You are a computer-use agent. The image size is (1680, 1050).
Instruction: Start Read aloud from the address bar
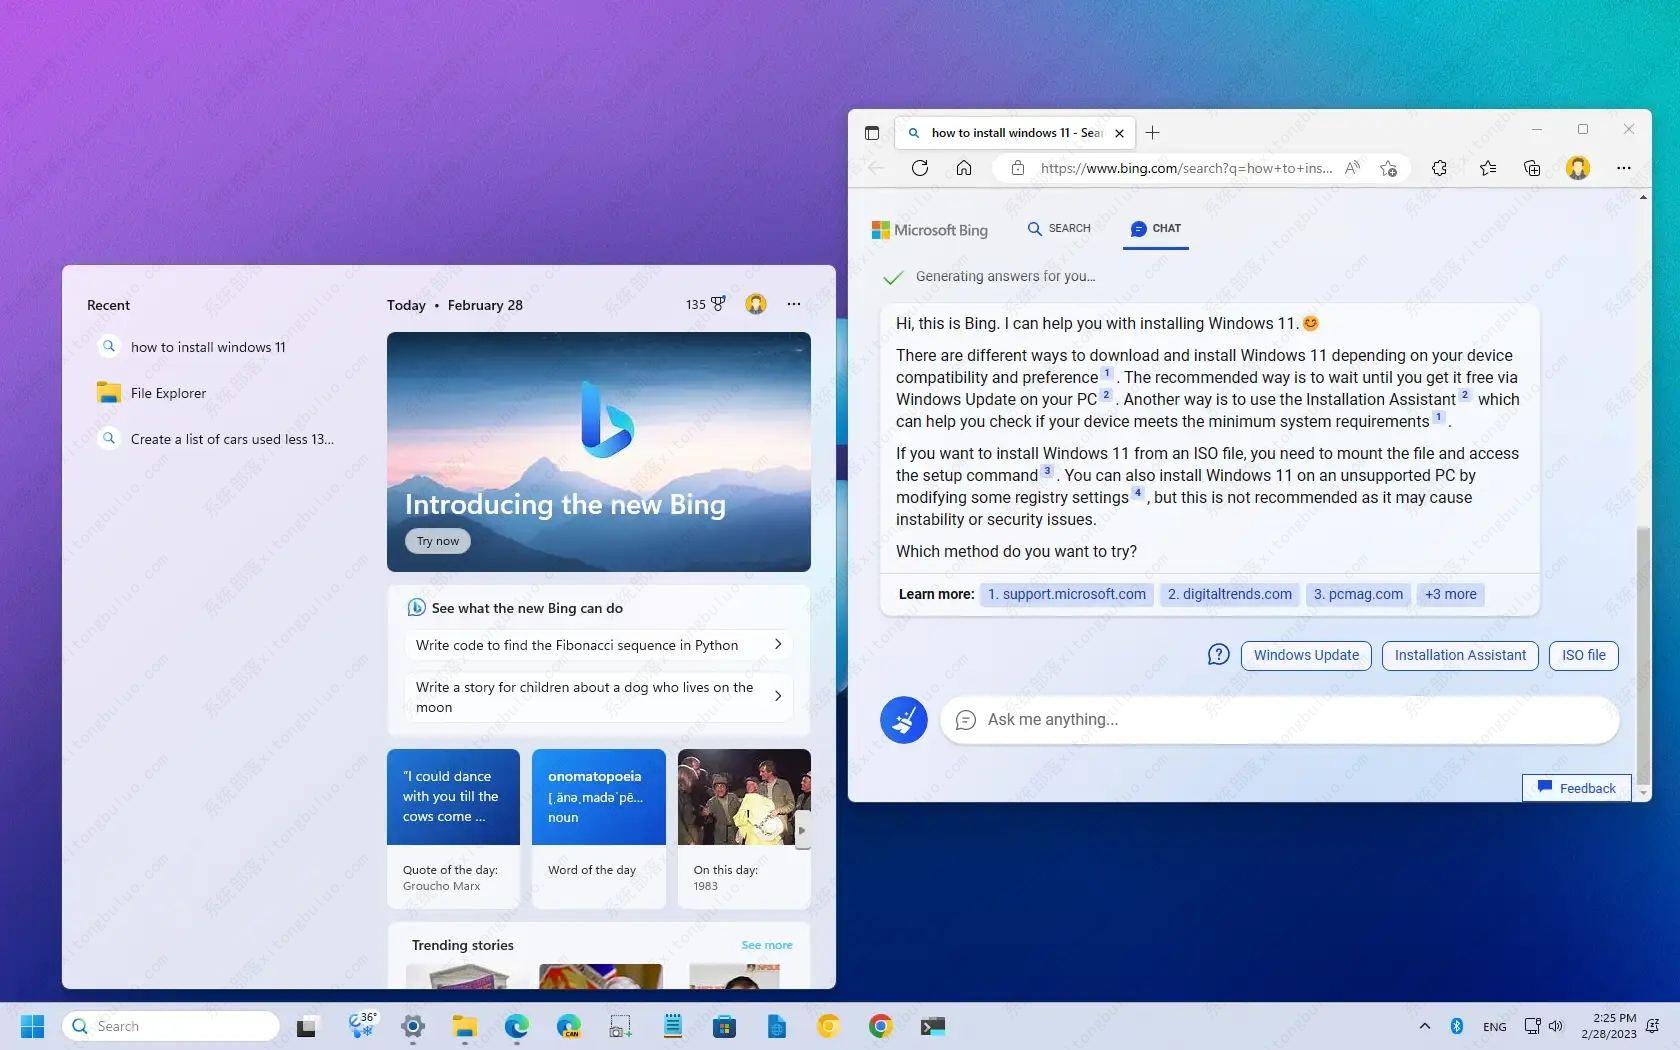[1351, 168]
